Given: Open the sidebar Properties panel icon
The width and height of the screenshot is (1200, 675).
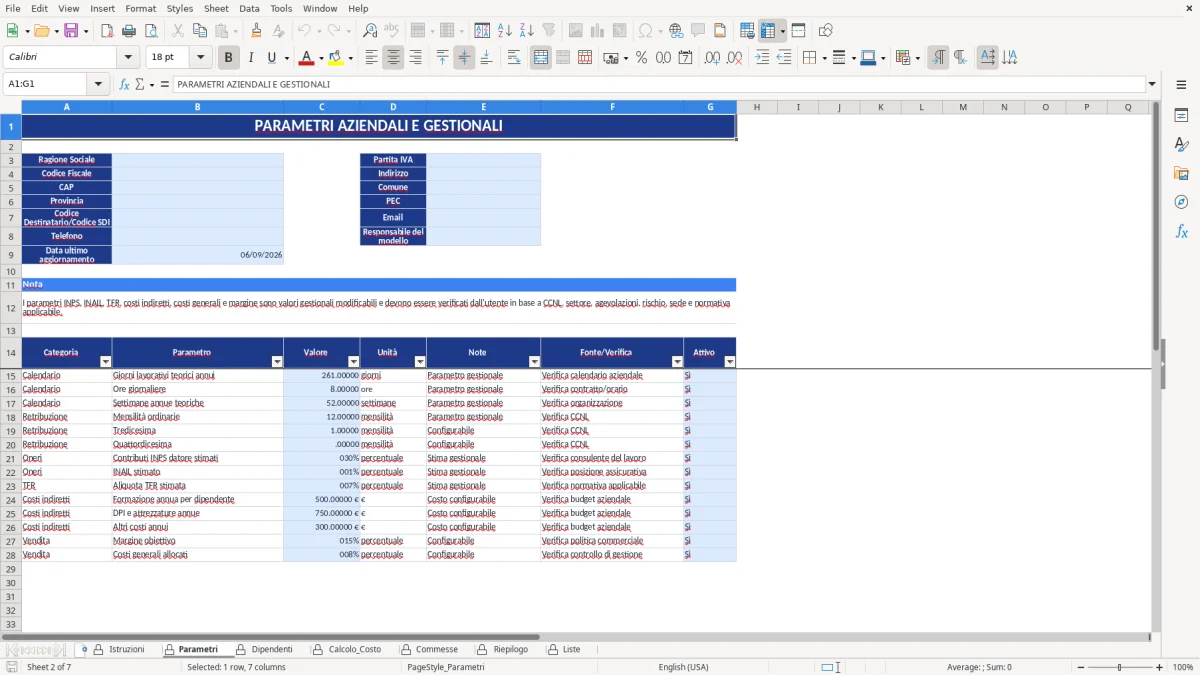Looking at the screenshot, I should pyautogui.click(x=1181, y=116).
